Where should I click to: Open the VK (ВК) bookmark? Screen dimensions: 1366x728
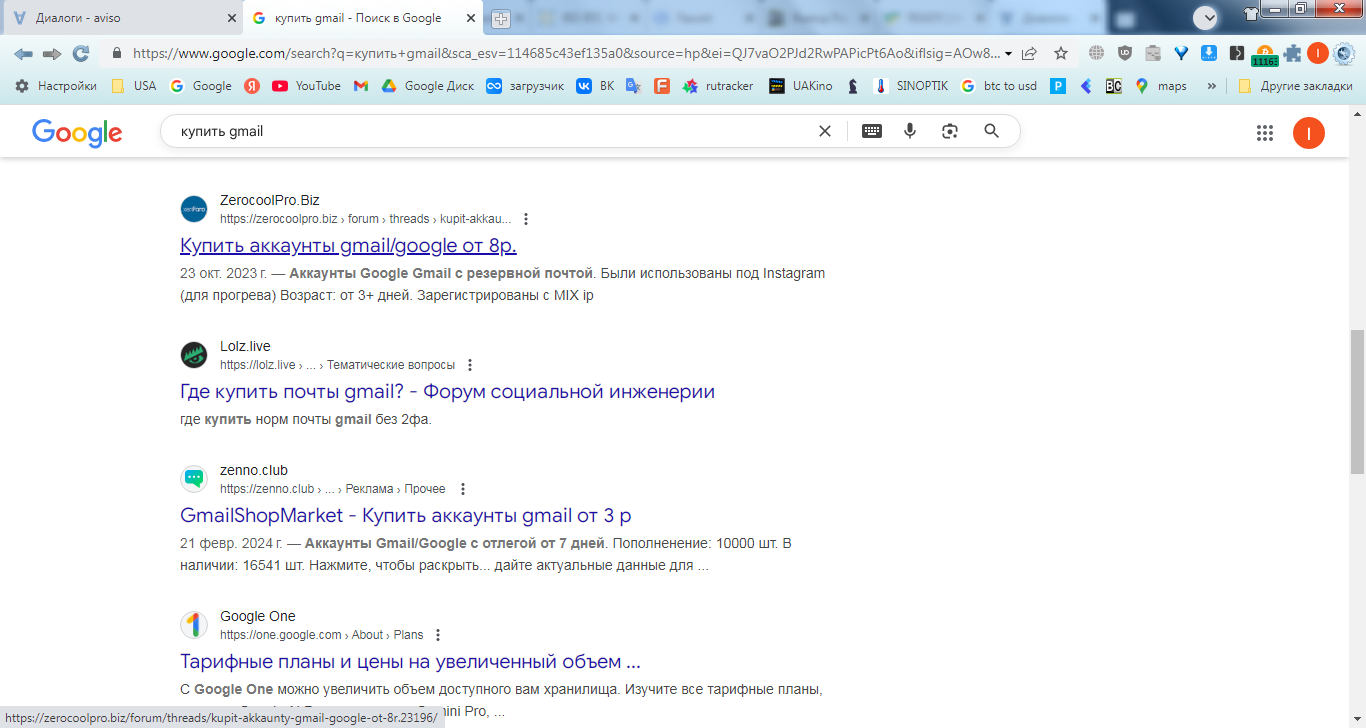click(x=596, y=86)
